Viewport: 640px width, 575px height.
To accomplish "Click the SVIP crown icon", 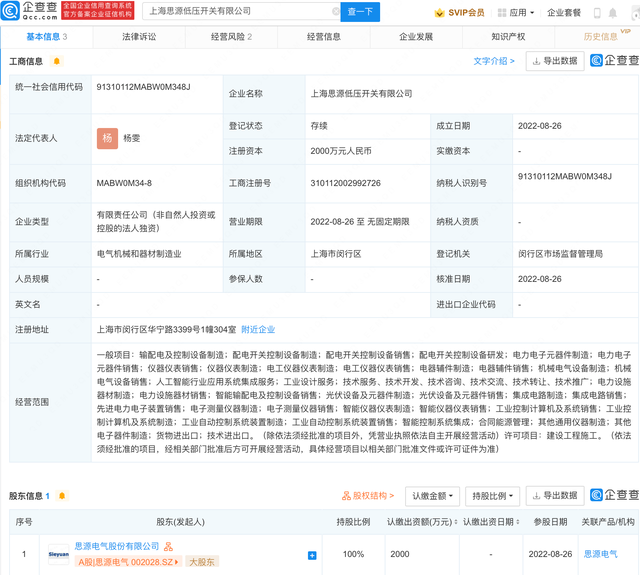I will click(x=439, y=13).
